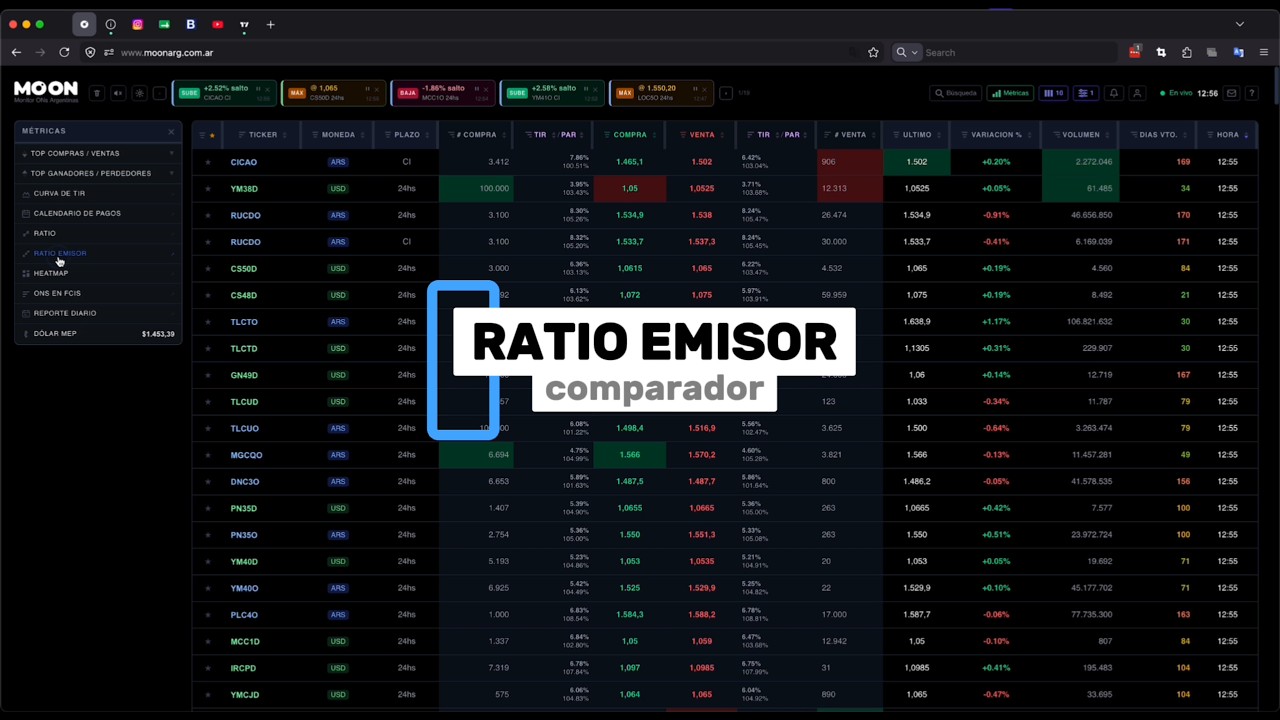Sort table by Ticker column

263,134
